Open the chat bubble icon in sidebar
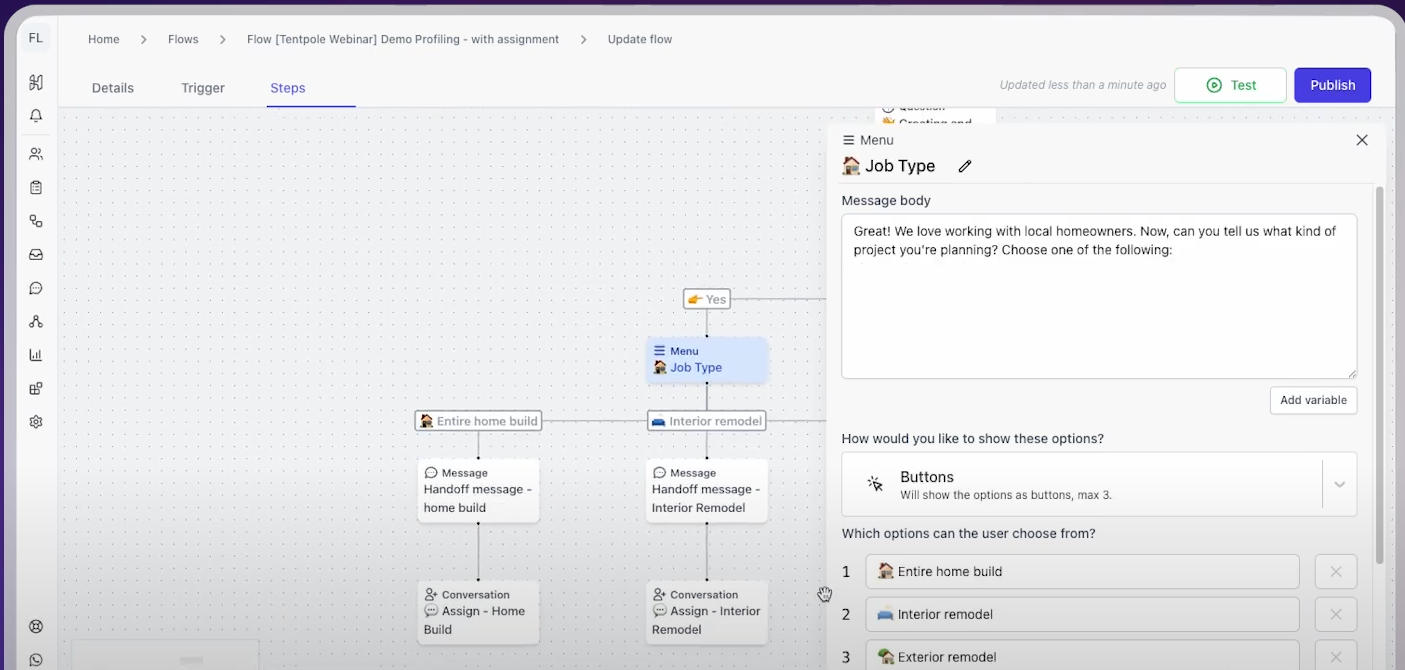This screenshot has width=1405, height=670. pos(36,288)
